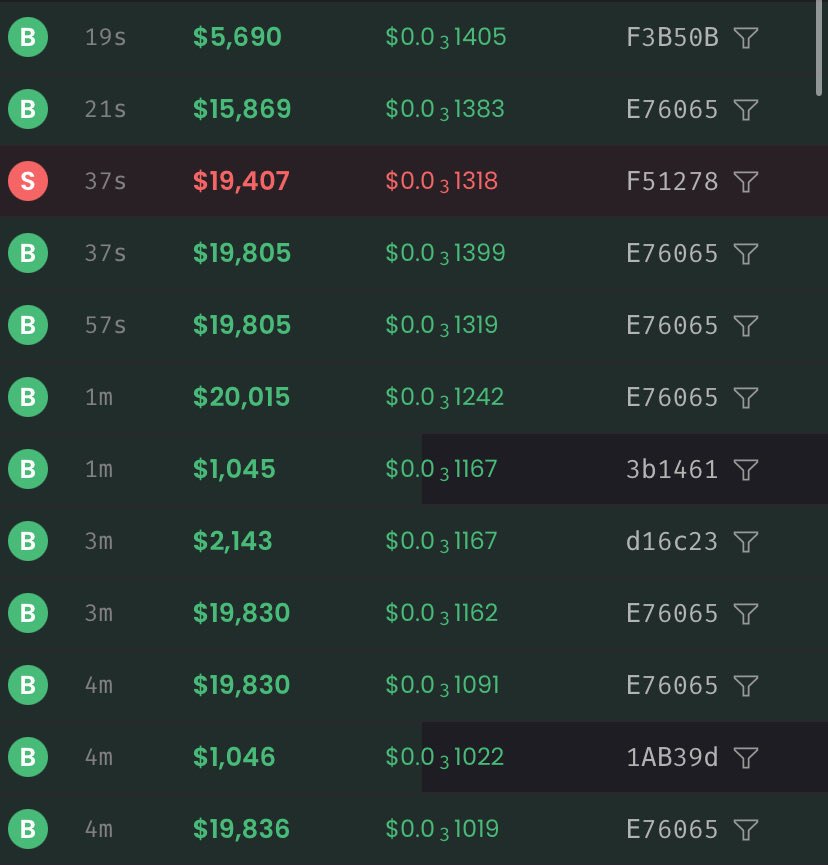
Task: Select the price $0.0₃1022
Action: point(445,757)
